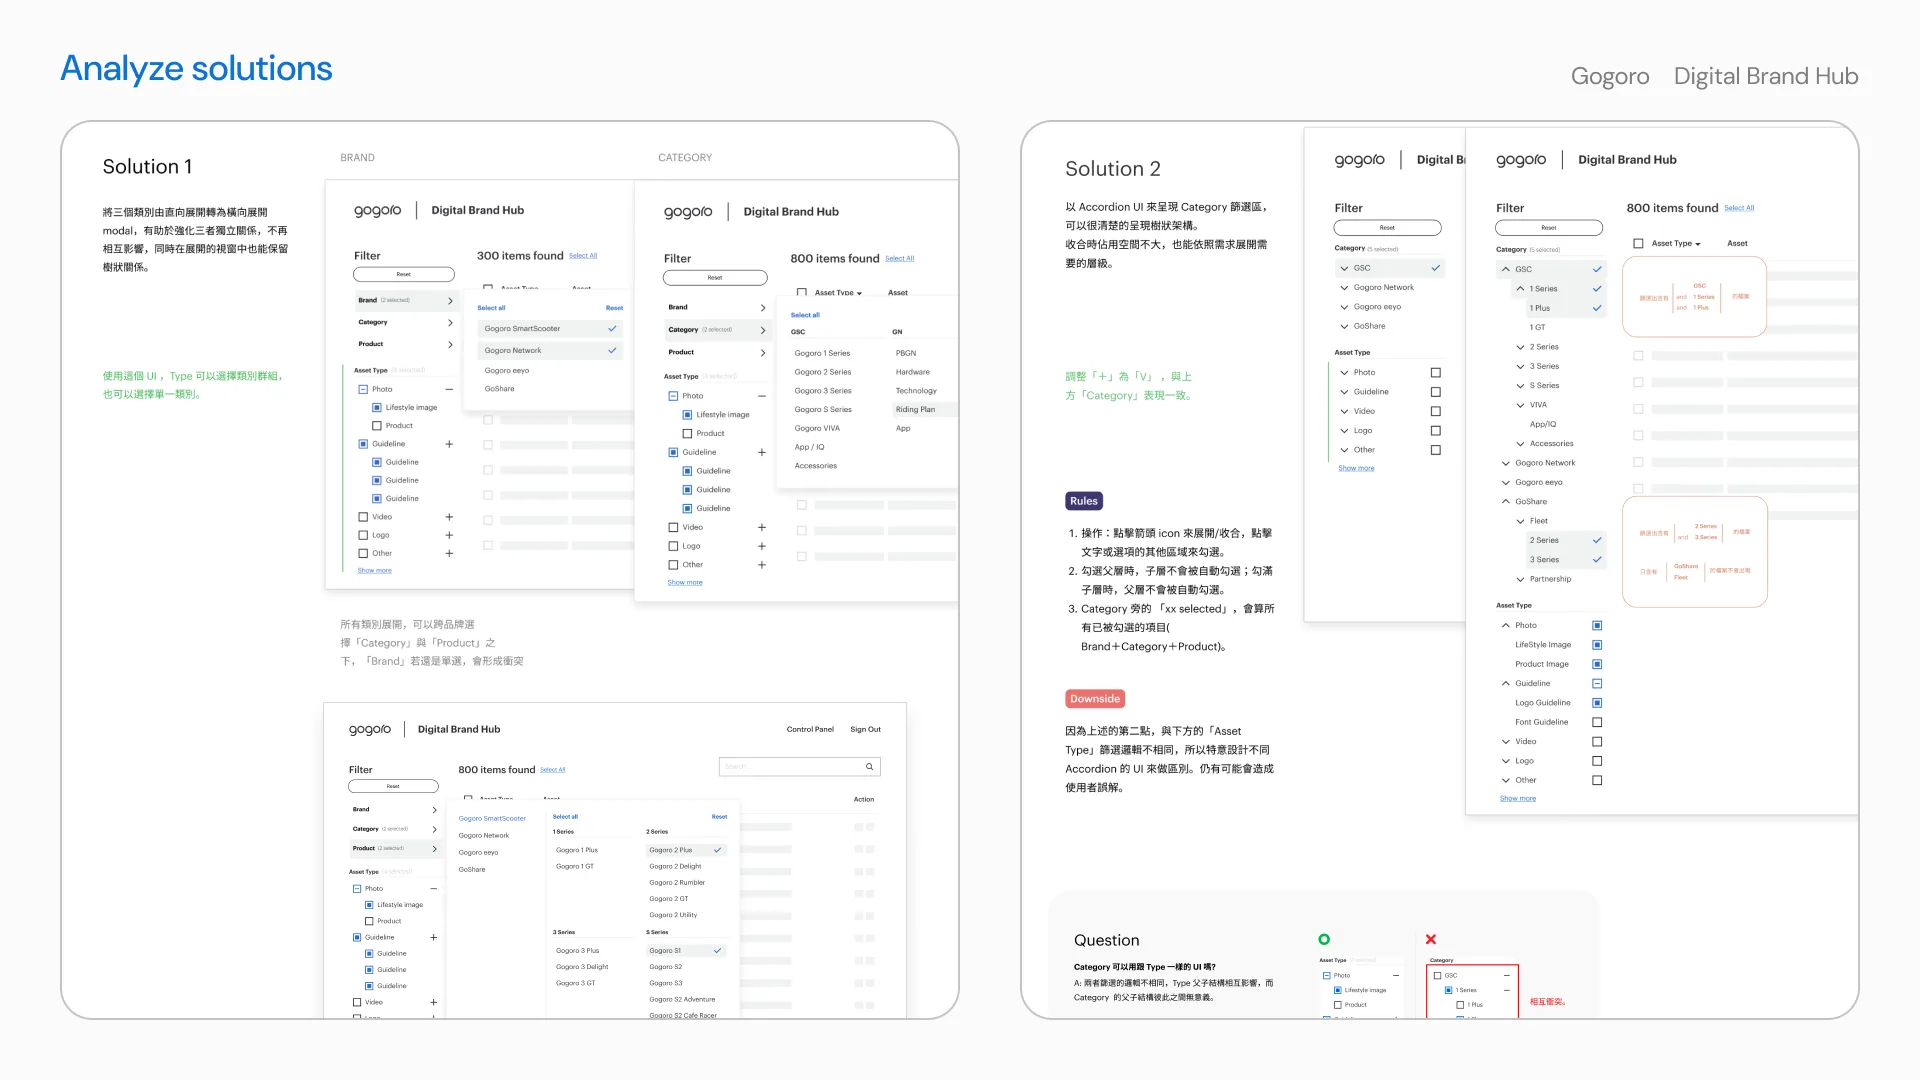Click Sign Out in the bottom mockup header
Viewport: 1920px width, 1080px height.
866,729
